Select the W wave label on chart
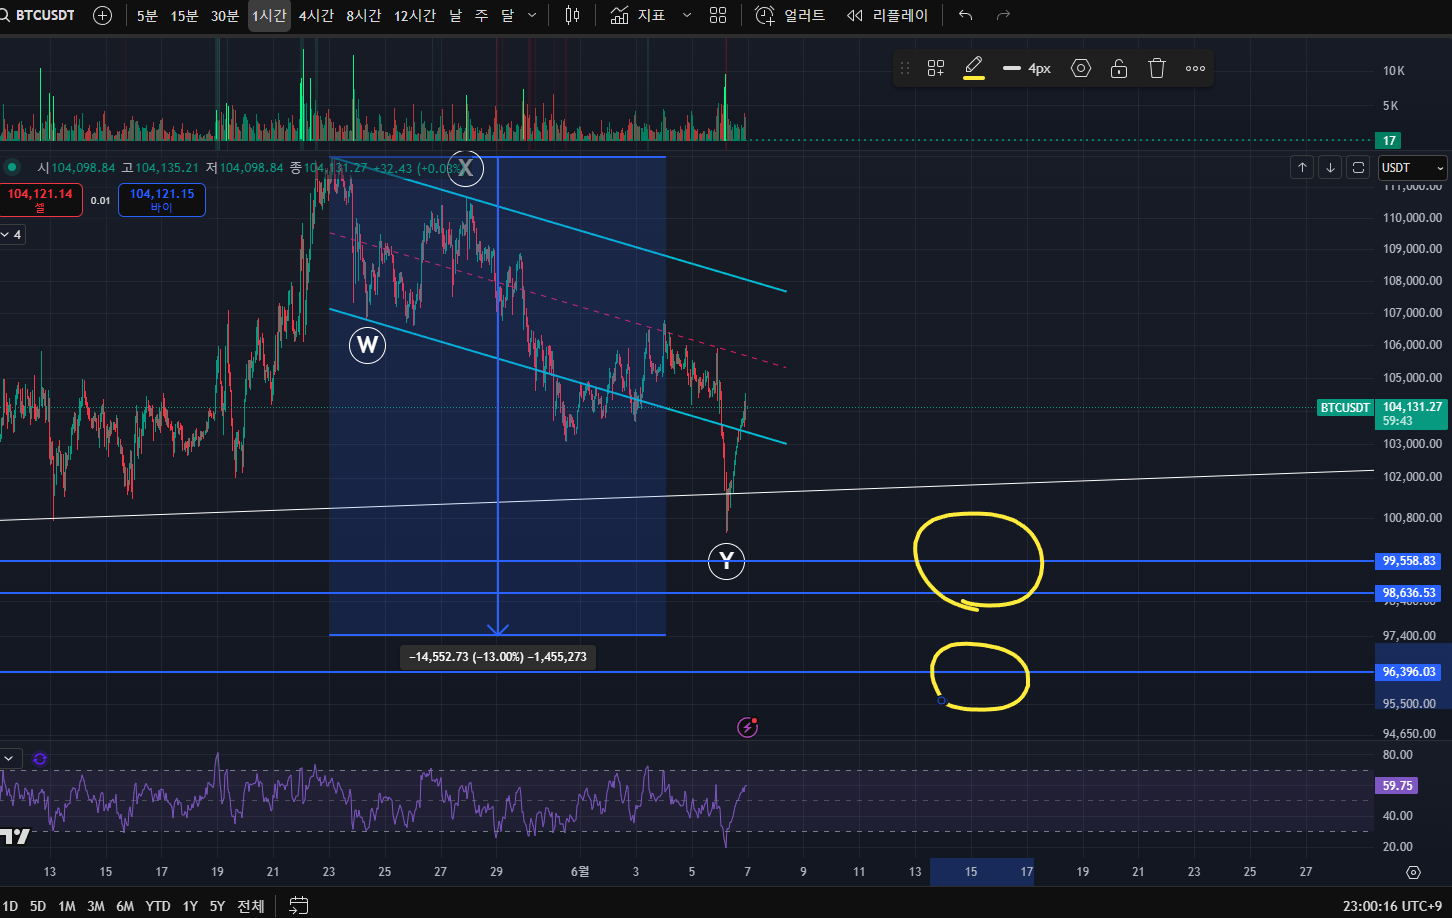Image resolution: width=1452 pixels, height=918 pixels. click(367, 345)
